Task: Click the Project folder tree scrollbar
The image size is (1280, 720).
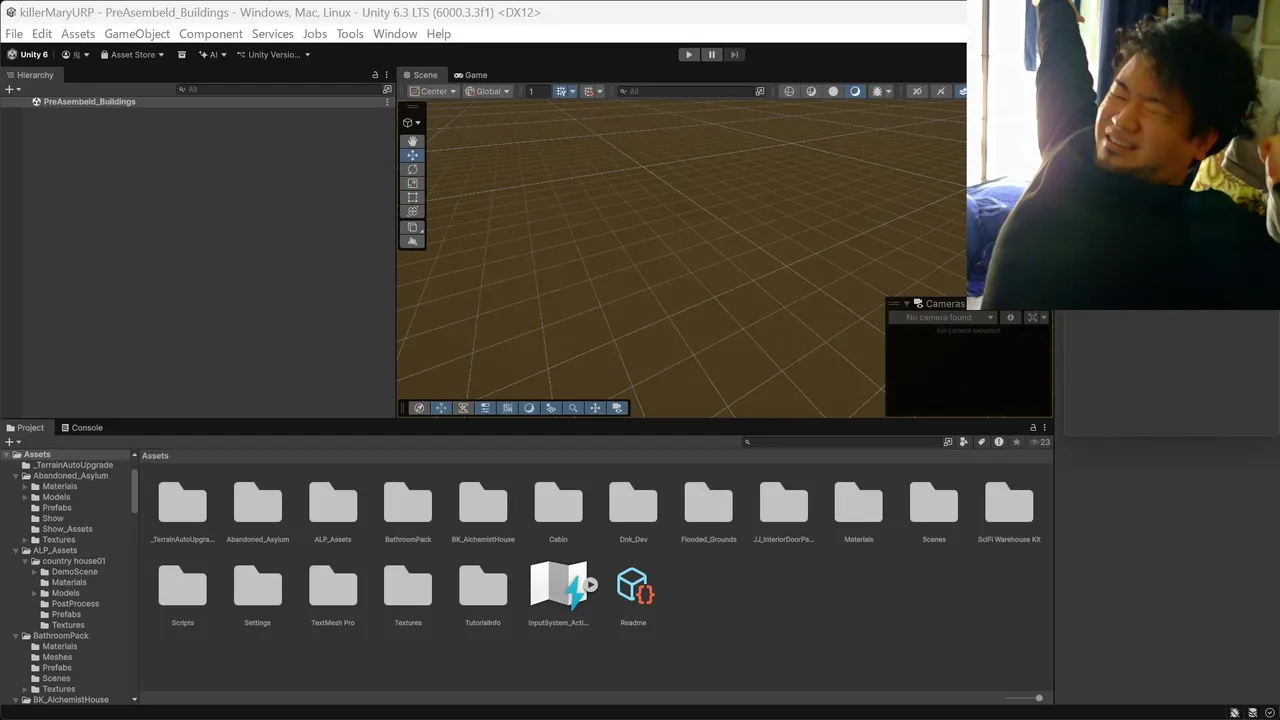Action: click(134, 490)
